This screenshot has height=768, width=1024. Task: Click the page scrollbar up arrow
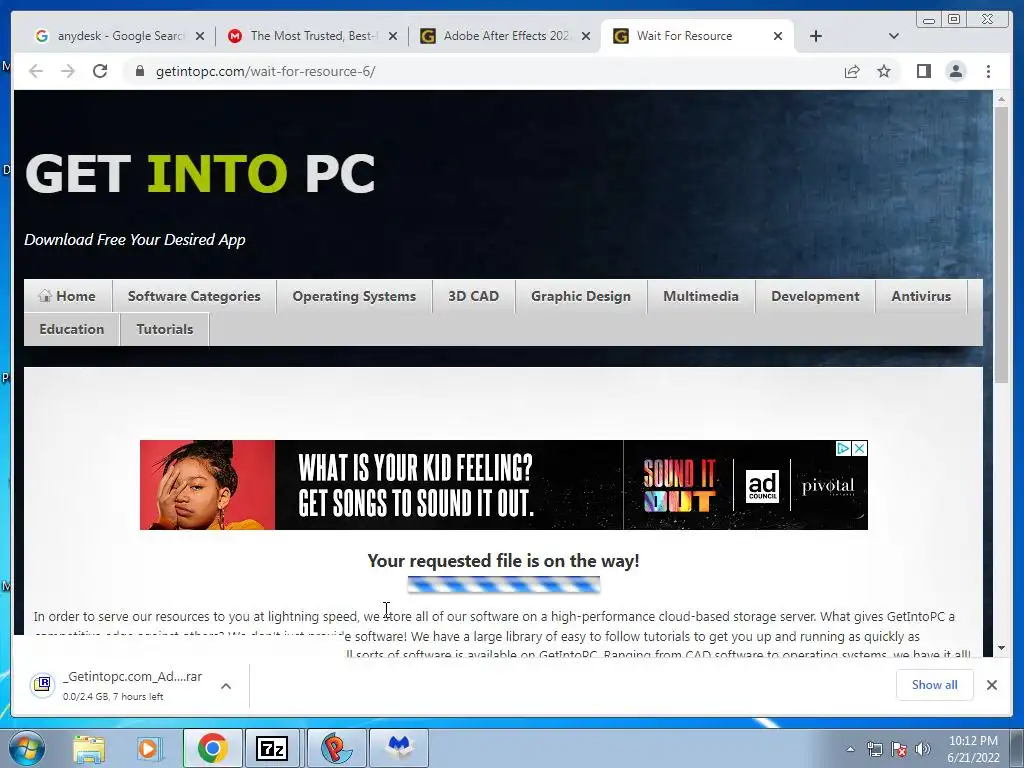tap(1001, 99)
